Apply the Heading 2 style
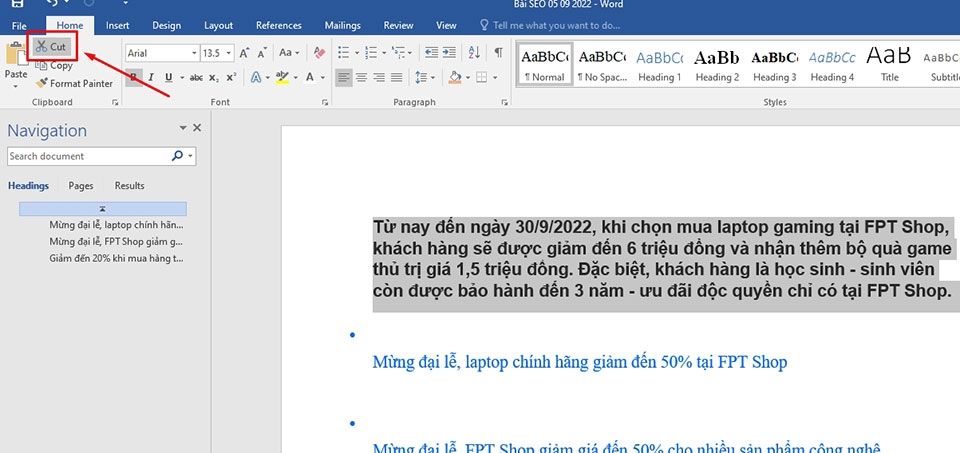960x453 pixels. tap(717, 65)
